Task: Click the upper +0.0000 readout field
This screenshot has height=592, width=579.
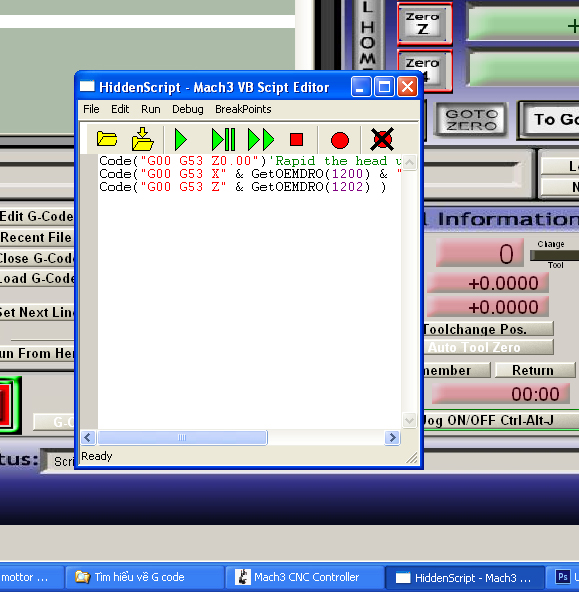Action: pos(488,283)
